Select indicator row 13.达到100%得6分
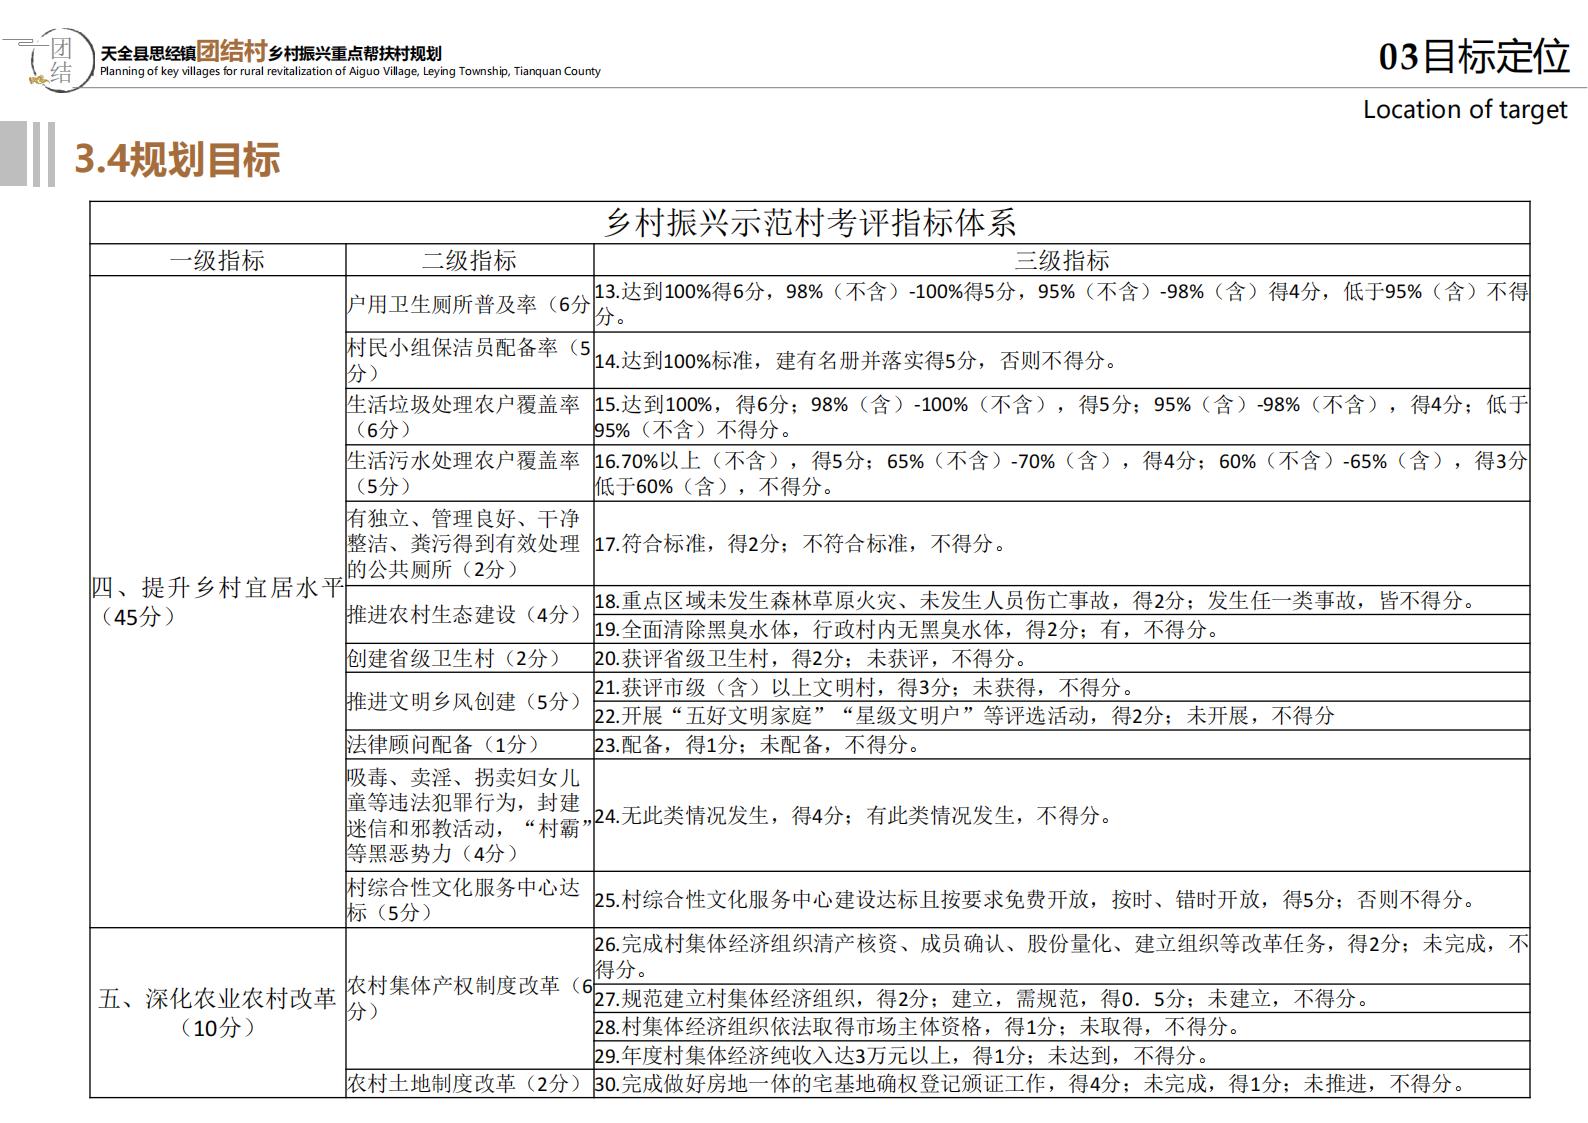This screenshot has height=1123, width=1588. click(1062, 304)
